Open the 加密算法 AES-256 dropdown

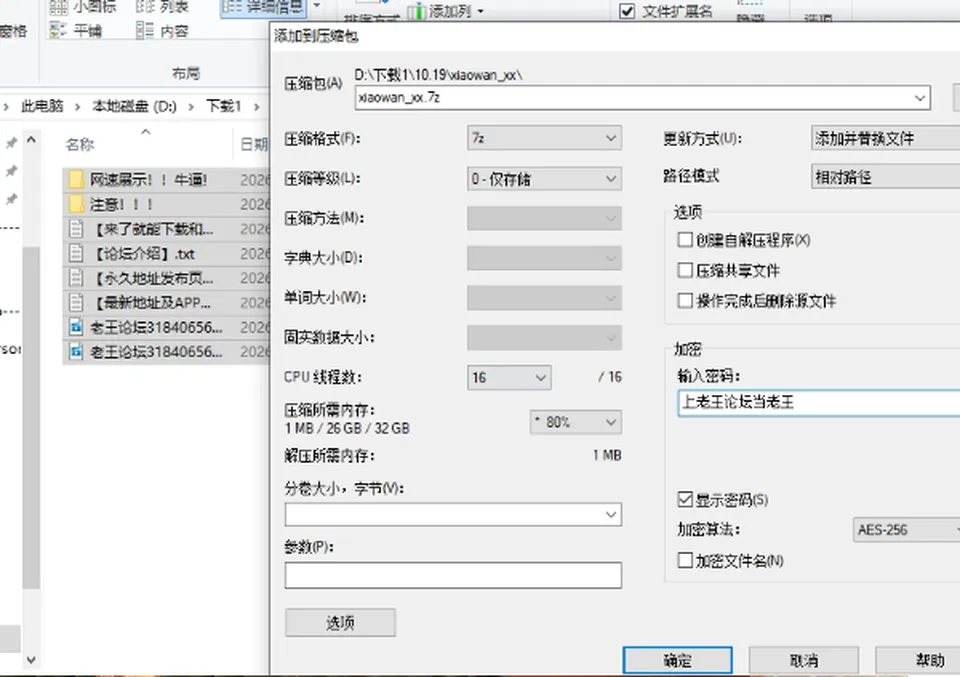[x=906, y=529]
